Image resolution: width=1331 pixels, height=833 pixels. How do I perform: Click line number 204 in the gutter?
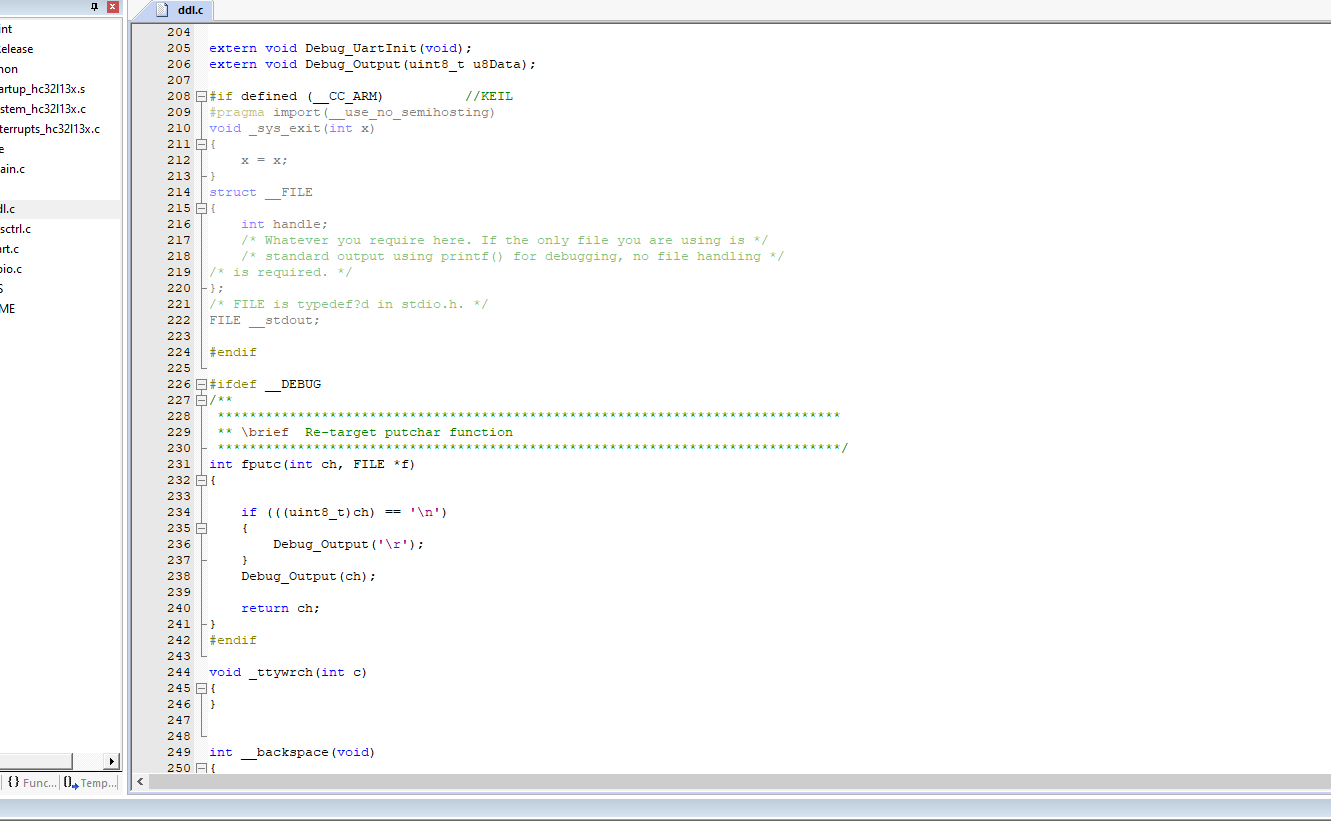(178, 32)
